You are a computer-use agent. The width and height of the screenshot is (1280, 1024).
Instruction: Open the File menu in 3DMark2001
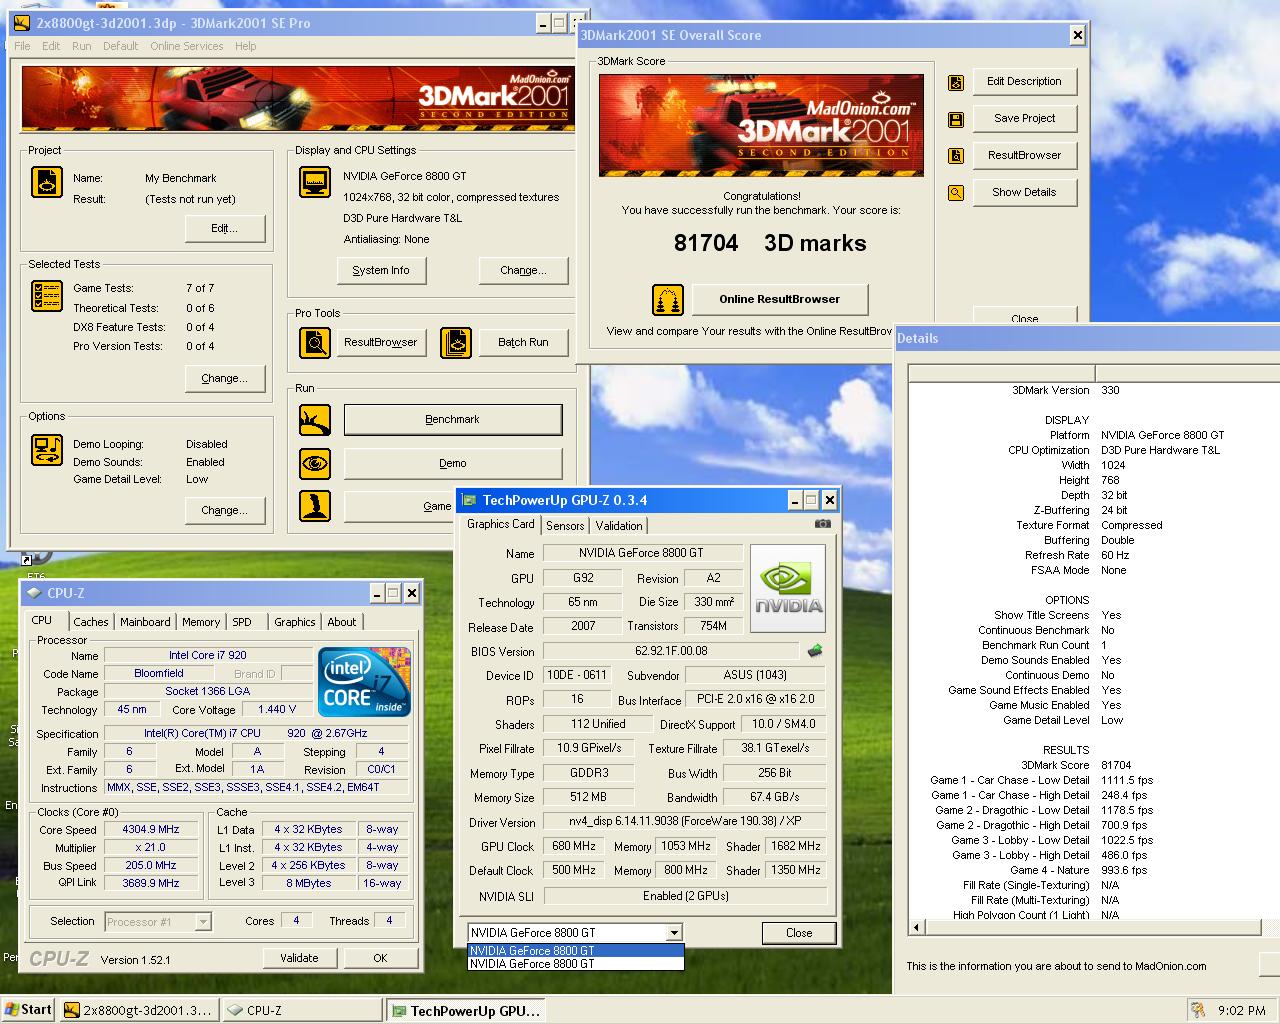[x=22, y=46]
